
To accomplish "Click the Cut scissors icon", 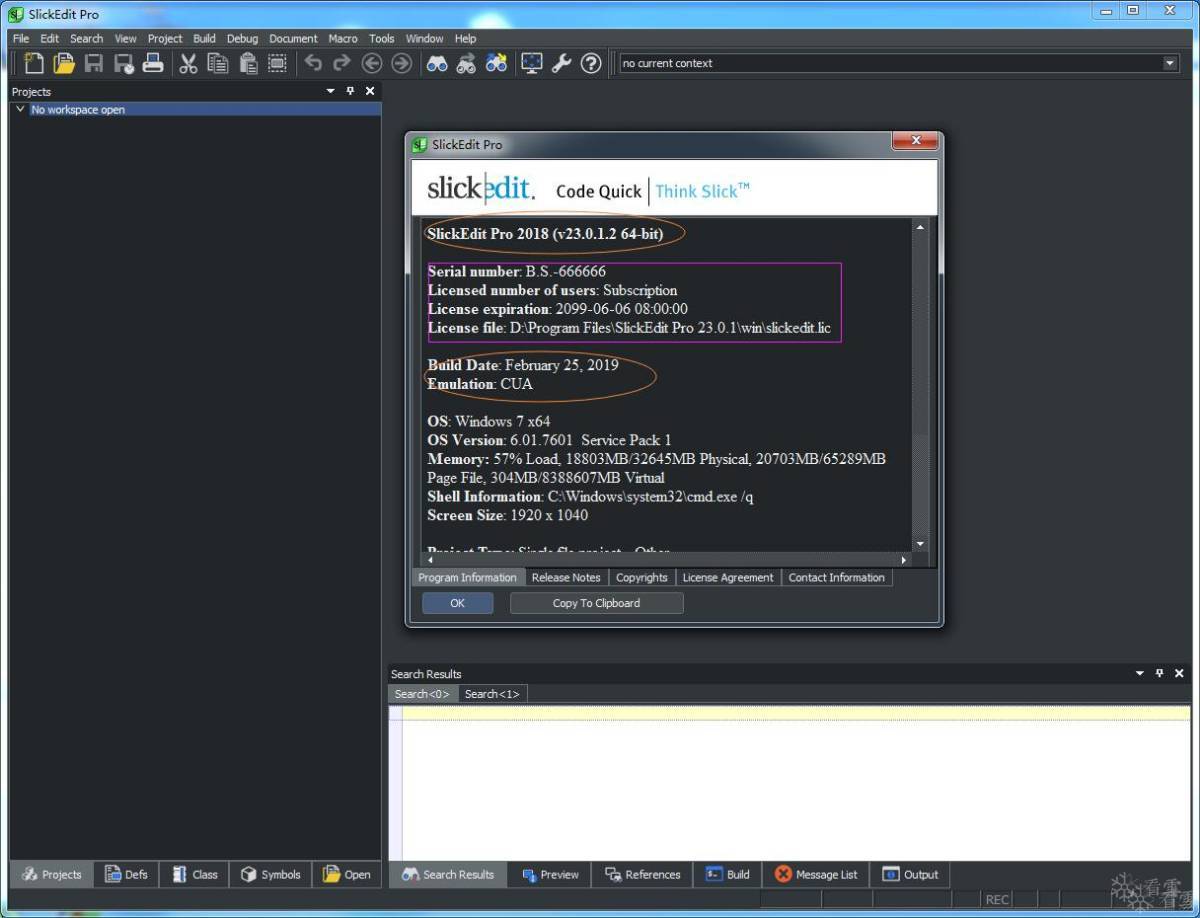I will [x=188, y=63].
